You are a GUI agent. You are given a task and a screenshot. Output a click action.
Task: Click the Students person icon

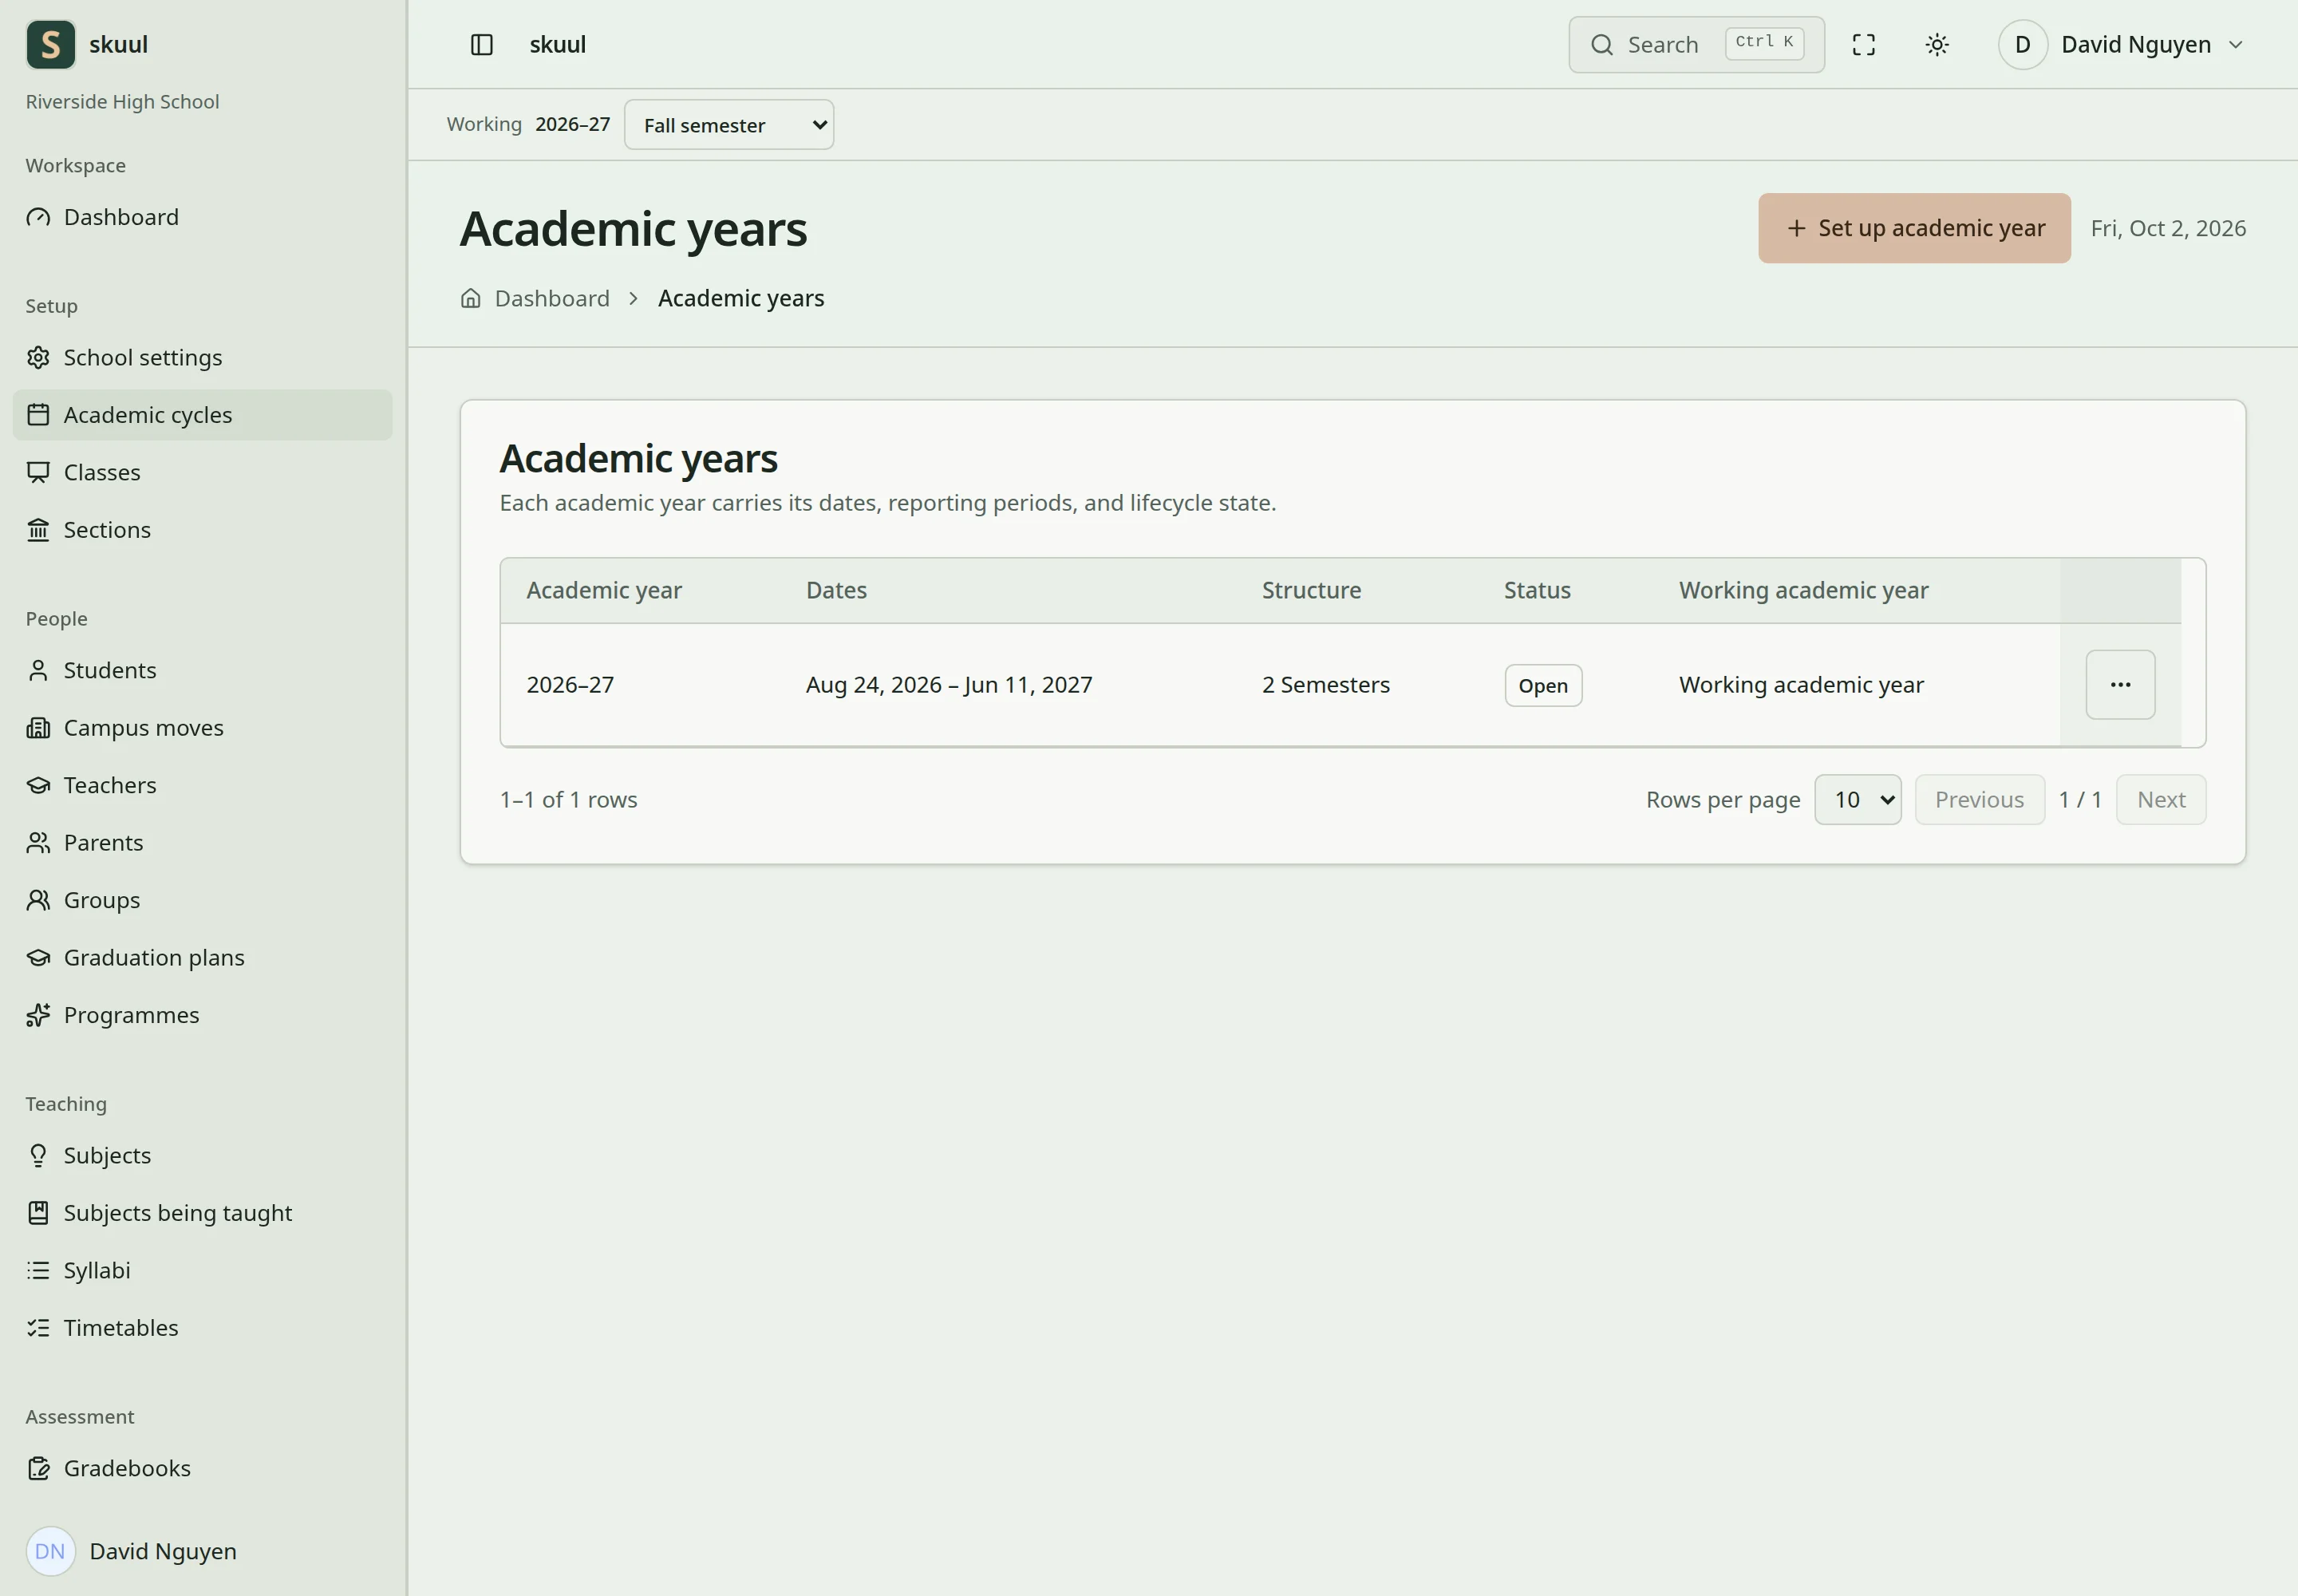point(38,670)
